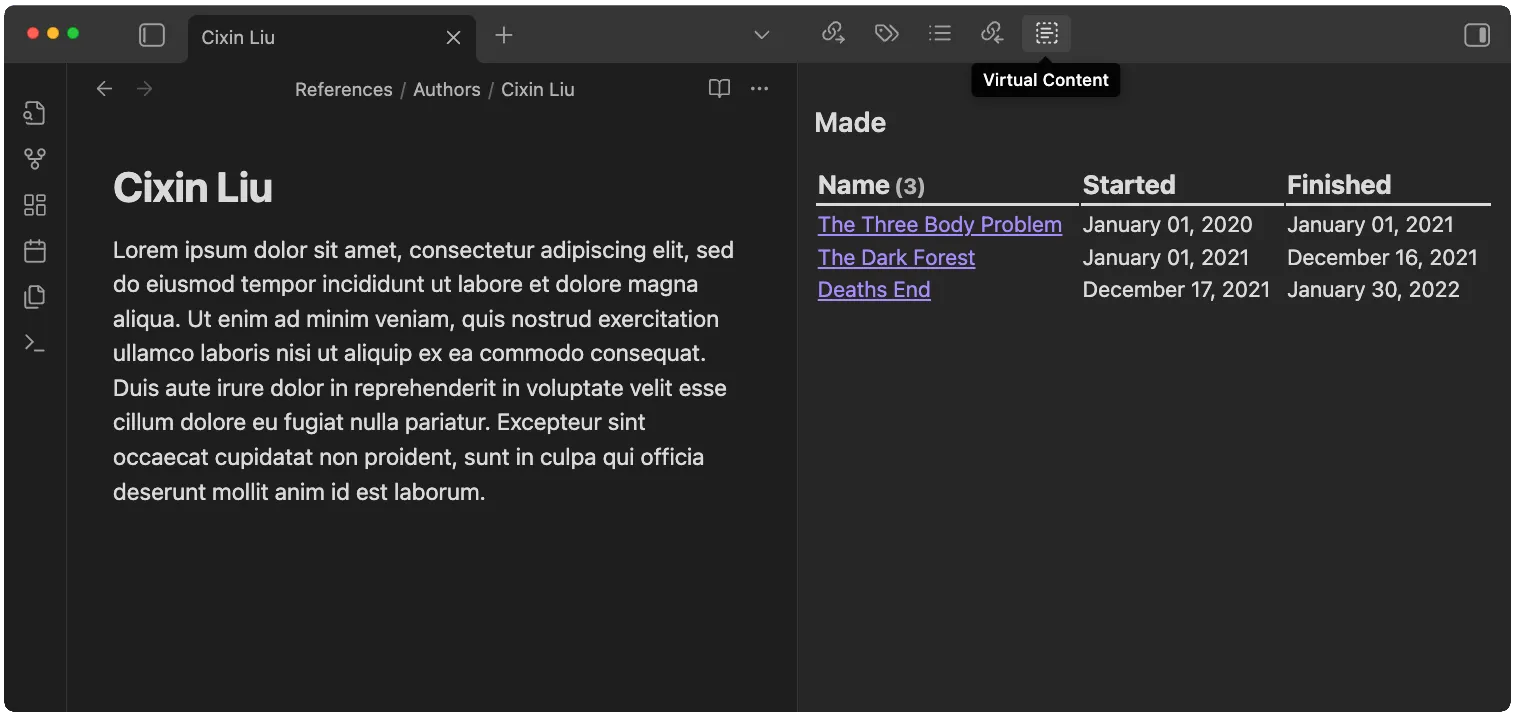
Task: Click the Lorem ipsum paragraph text
Action: 424,371
